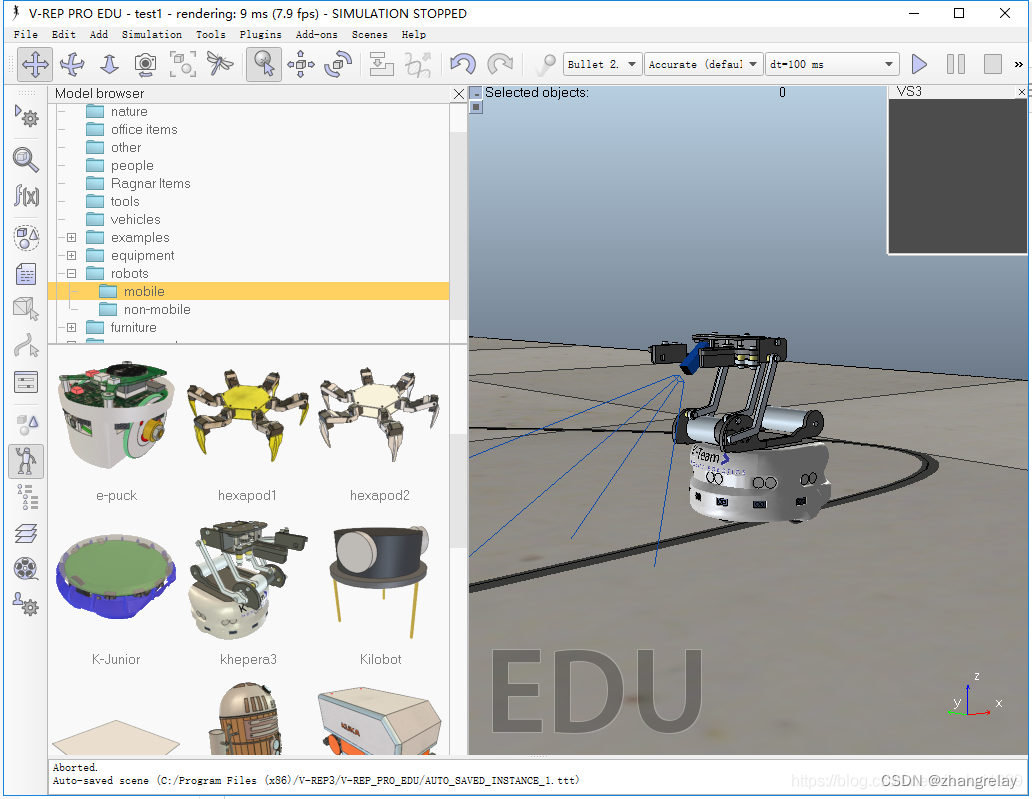Image resolution: width=1032 pixels, height=799 pixels.
Task: Close the Model browser panel
Action: [459, 94]
